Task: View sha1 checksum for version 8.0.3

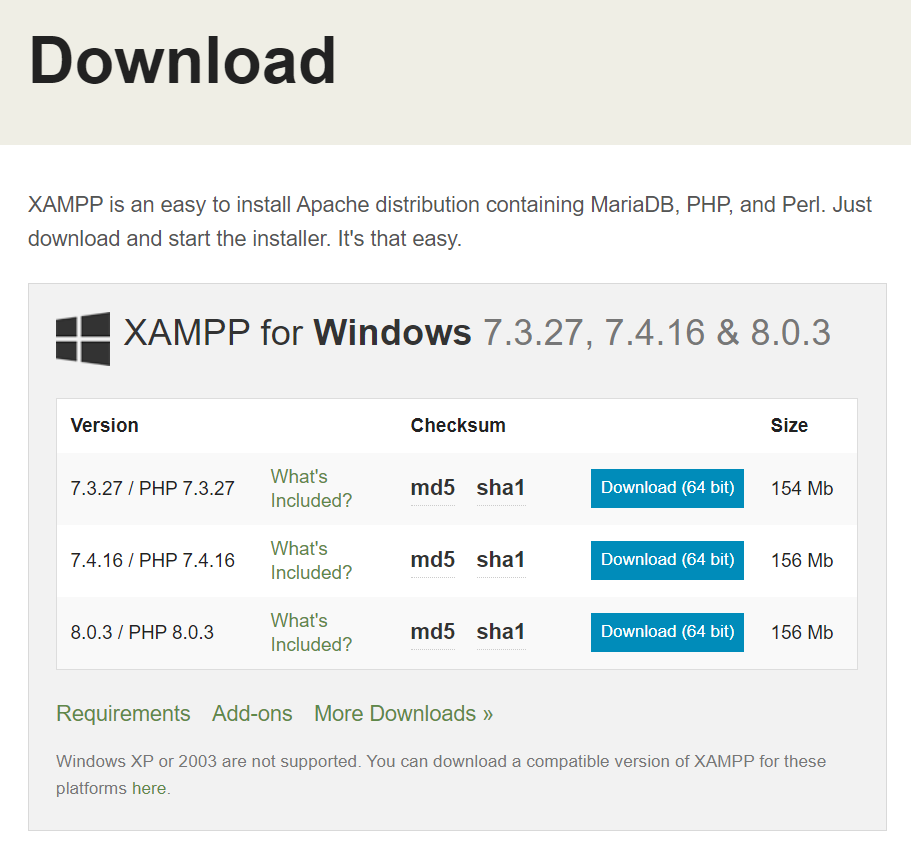Action: (500, 632)
